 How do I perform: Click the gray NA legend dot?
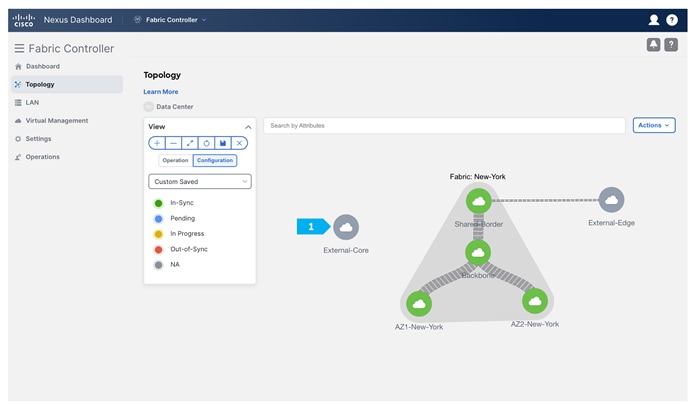tap(158, 265)
